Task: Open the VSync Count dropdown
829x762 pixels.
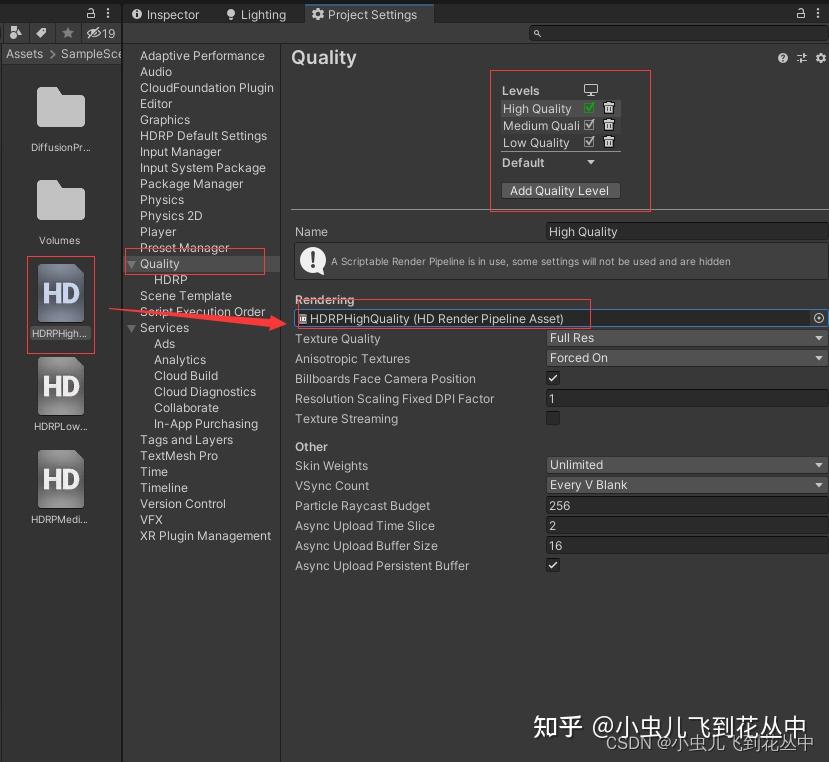Action: tap(686, 485)
